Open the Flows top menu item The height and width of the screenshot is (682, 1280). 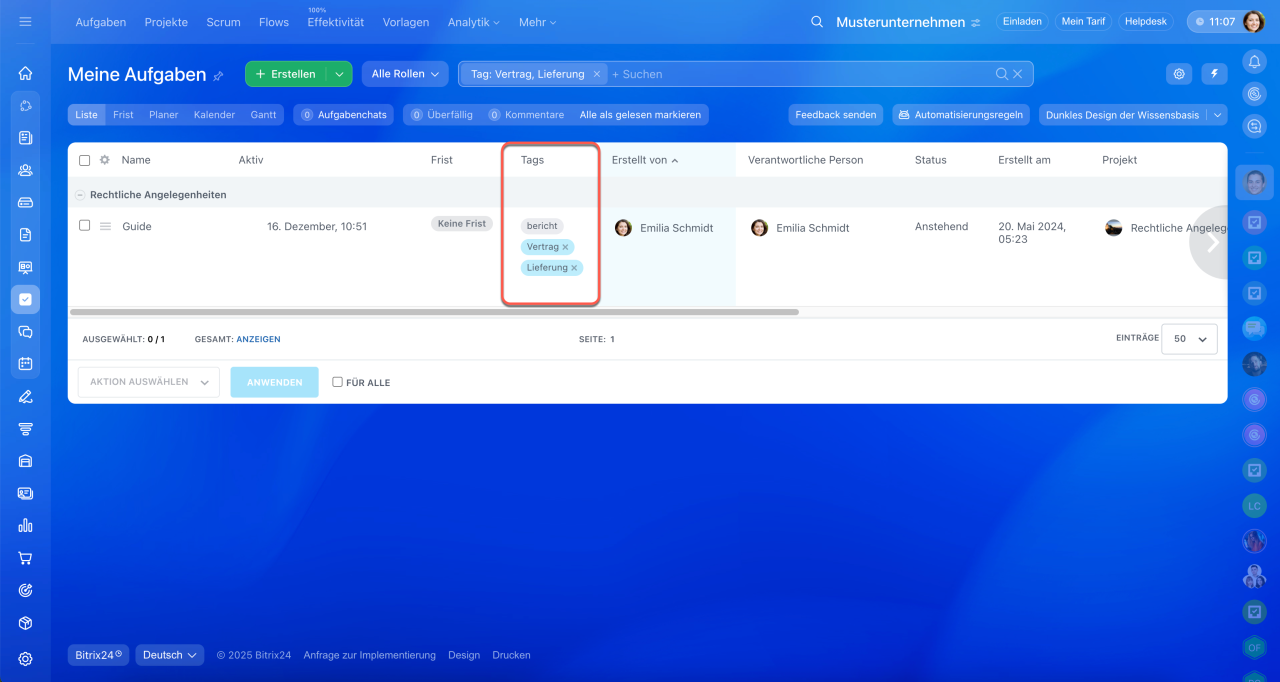[x=274, y=22]
